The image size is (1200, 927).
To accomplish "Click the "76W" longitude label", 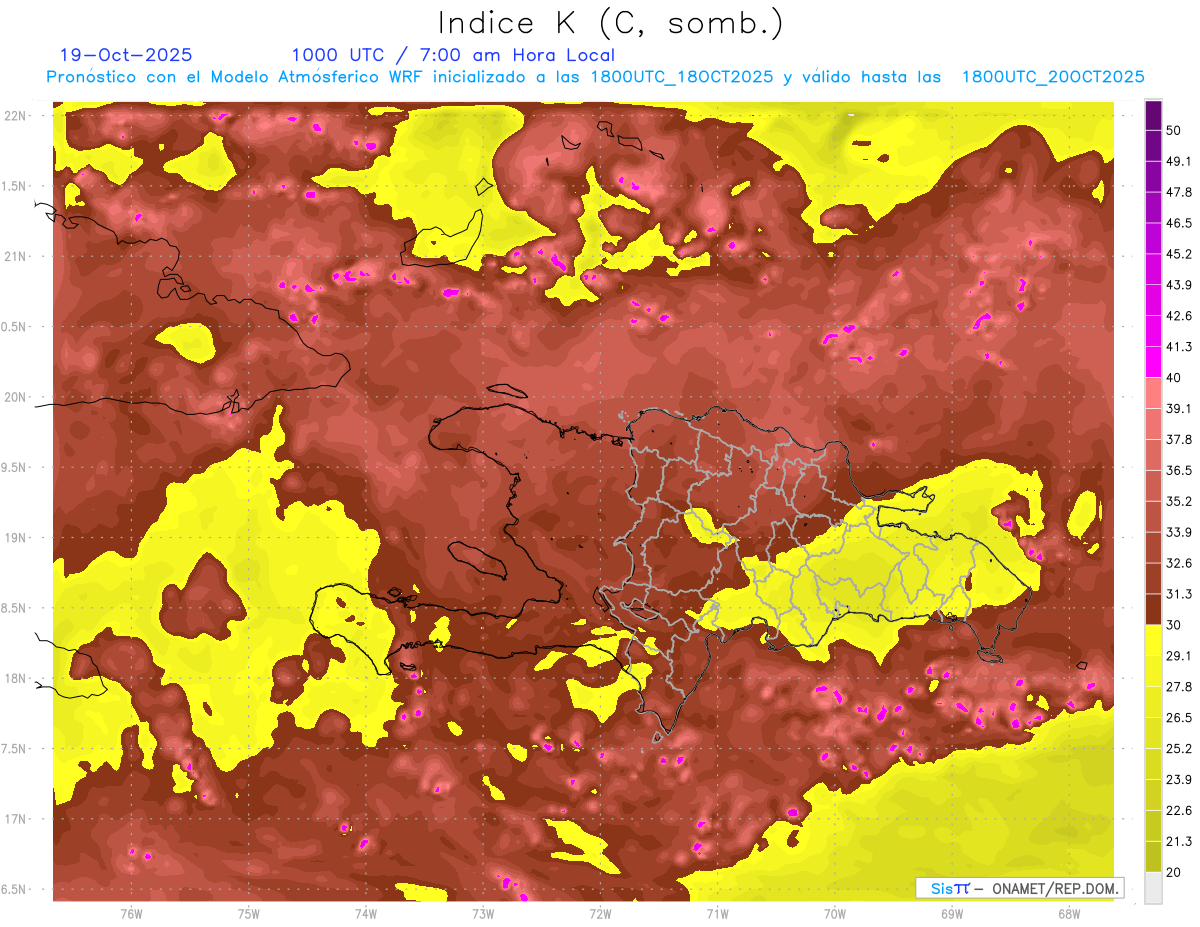I will [131, 913].
